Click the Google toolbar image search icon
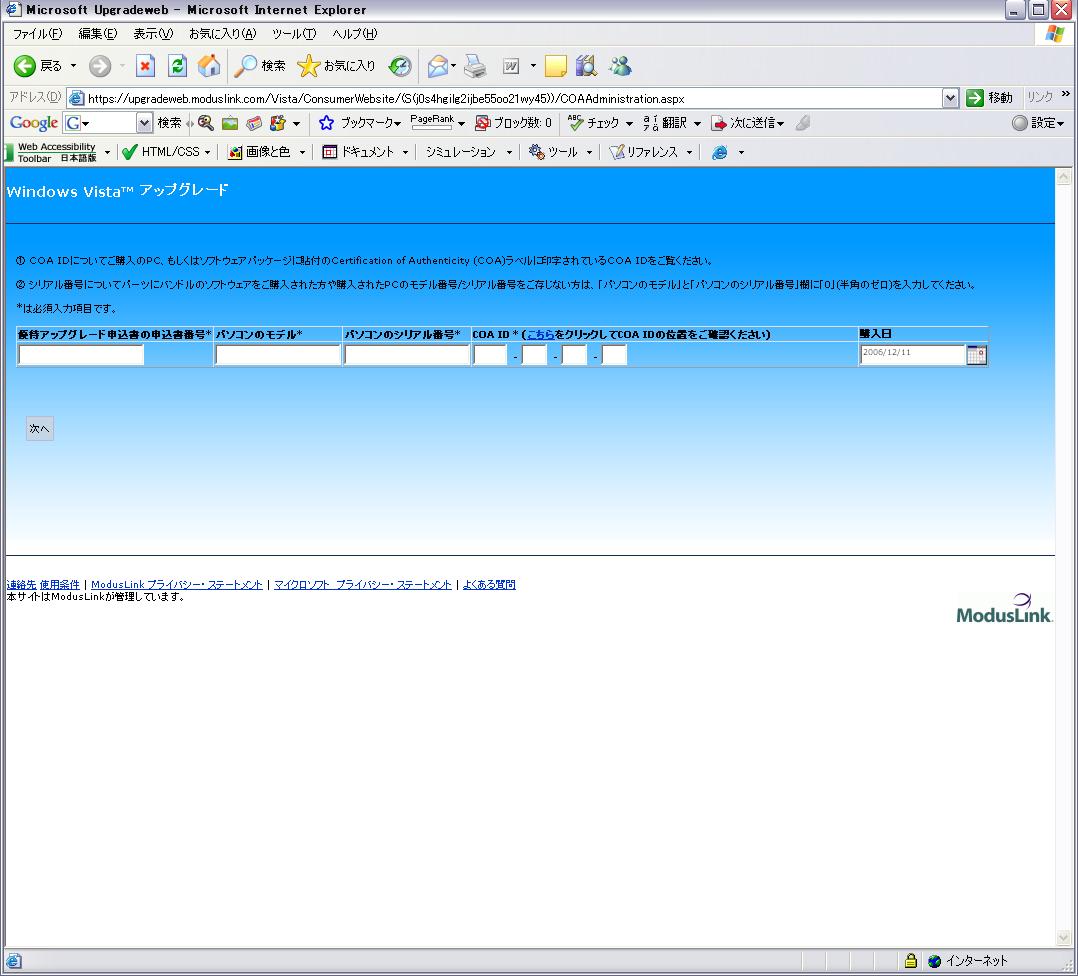Image resolution: width=1078 pixels, height=976 pixels. (x=230, y=123)
